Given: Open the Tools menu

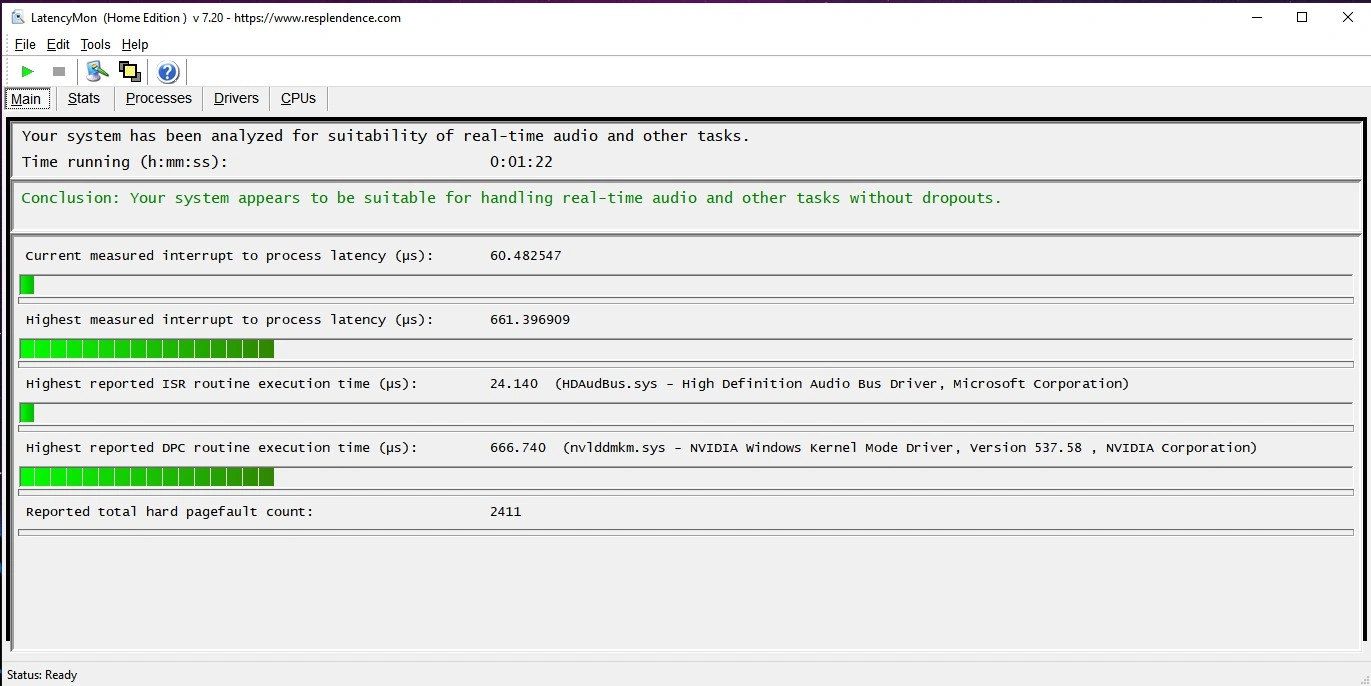Looking at the screenshot, I should (x=95, y=44).
